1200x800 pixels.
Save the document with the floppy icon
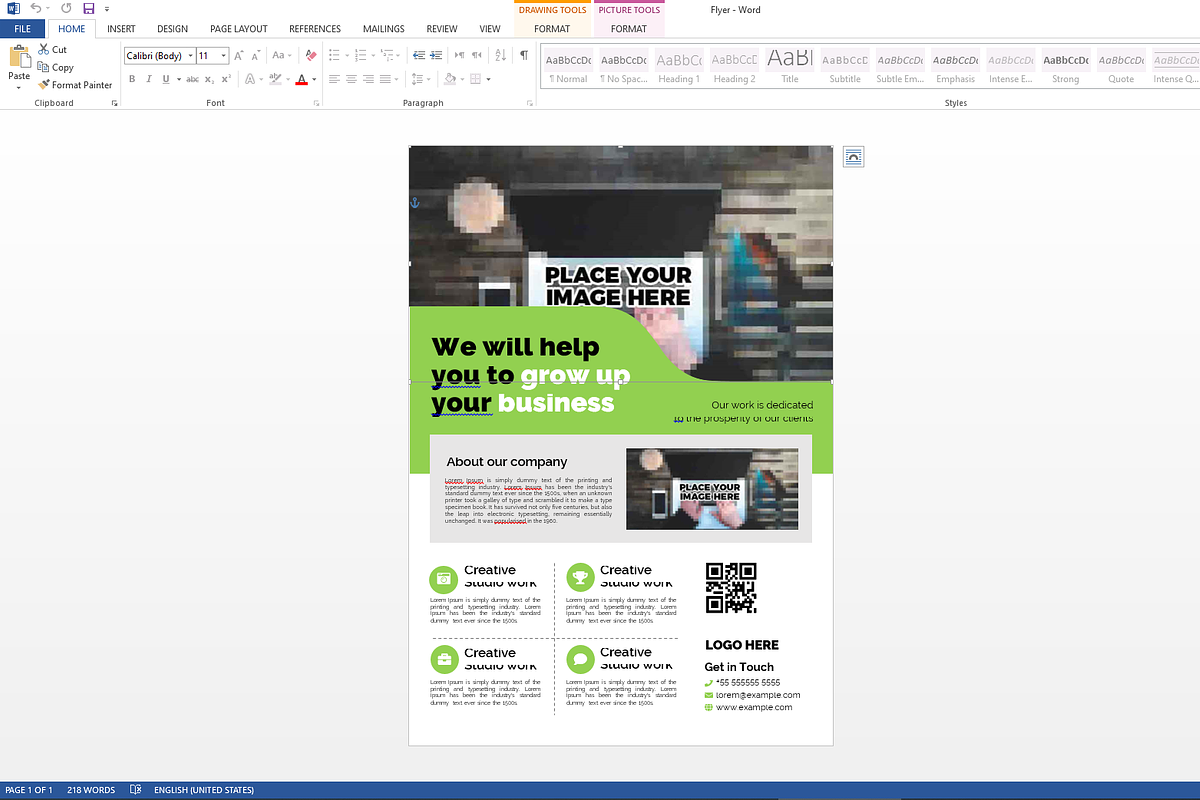tap(89, 8)
